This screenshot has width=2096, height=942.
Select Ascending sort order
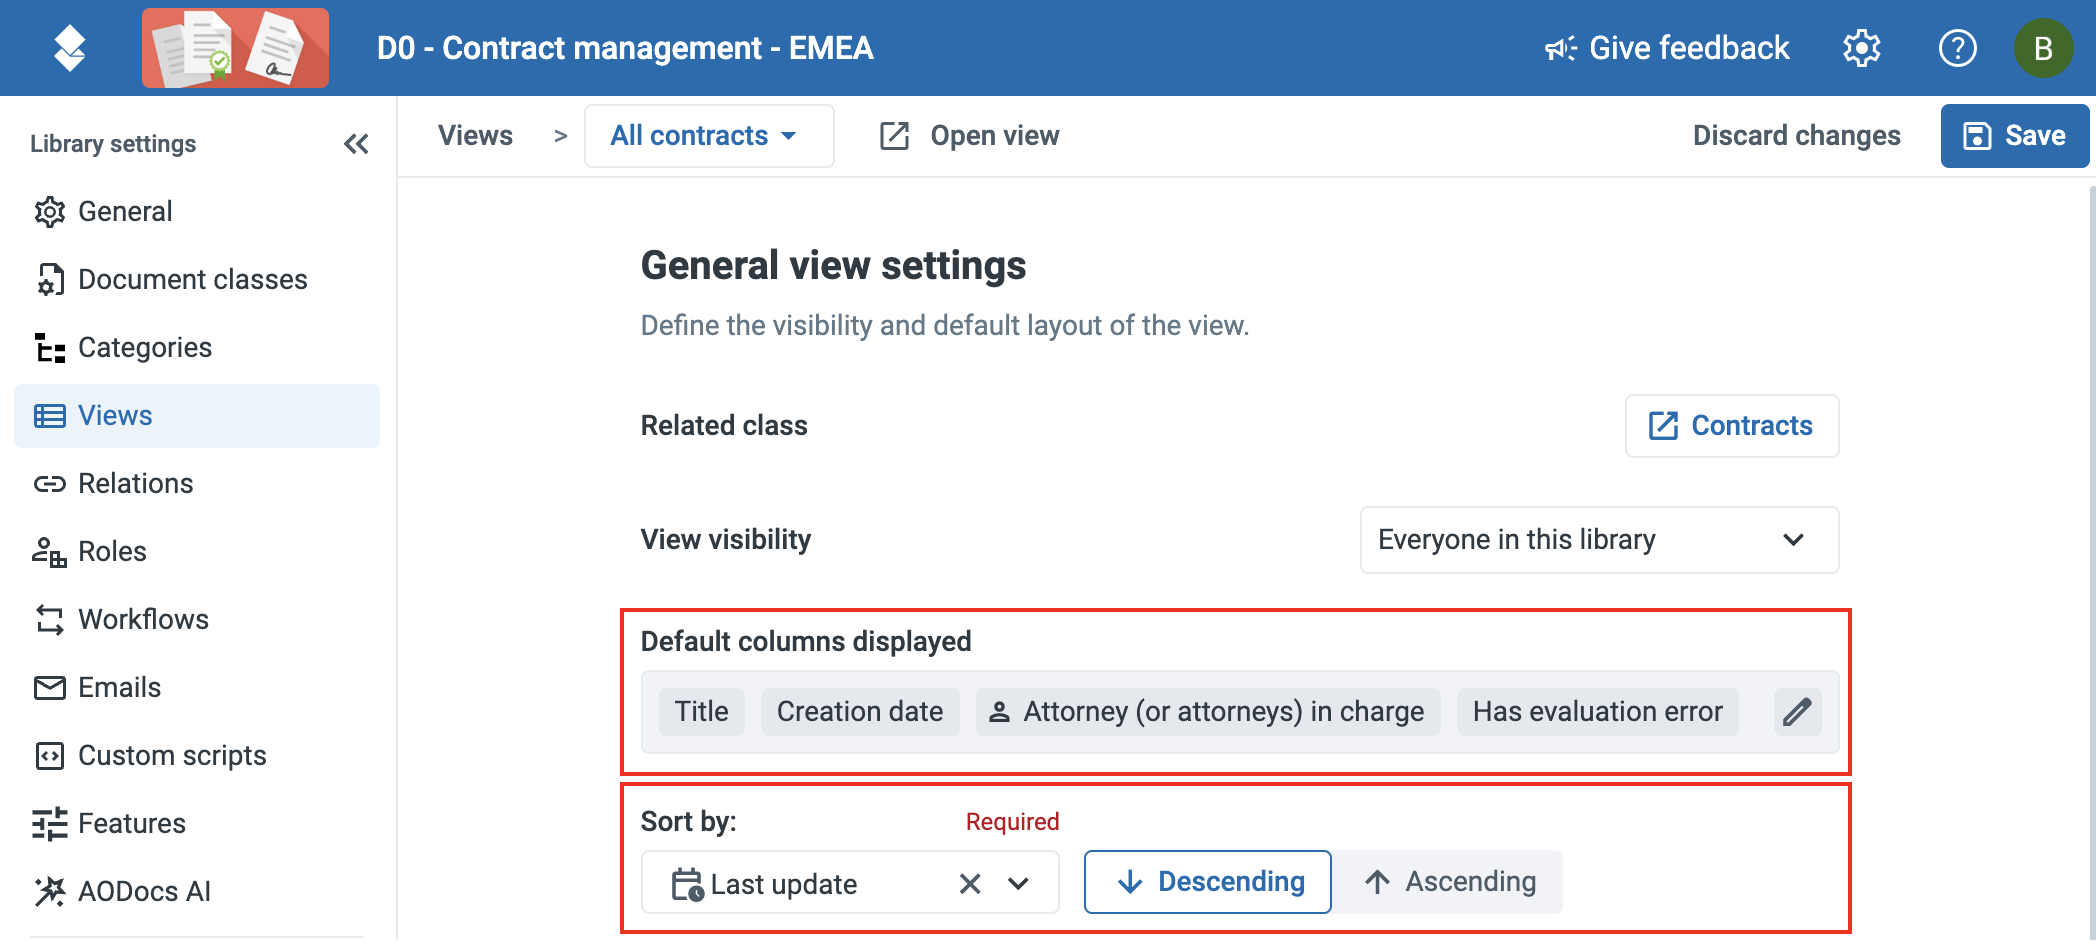[1449, 882]
